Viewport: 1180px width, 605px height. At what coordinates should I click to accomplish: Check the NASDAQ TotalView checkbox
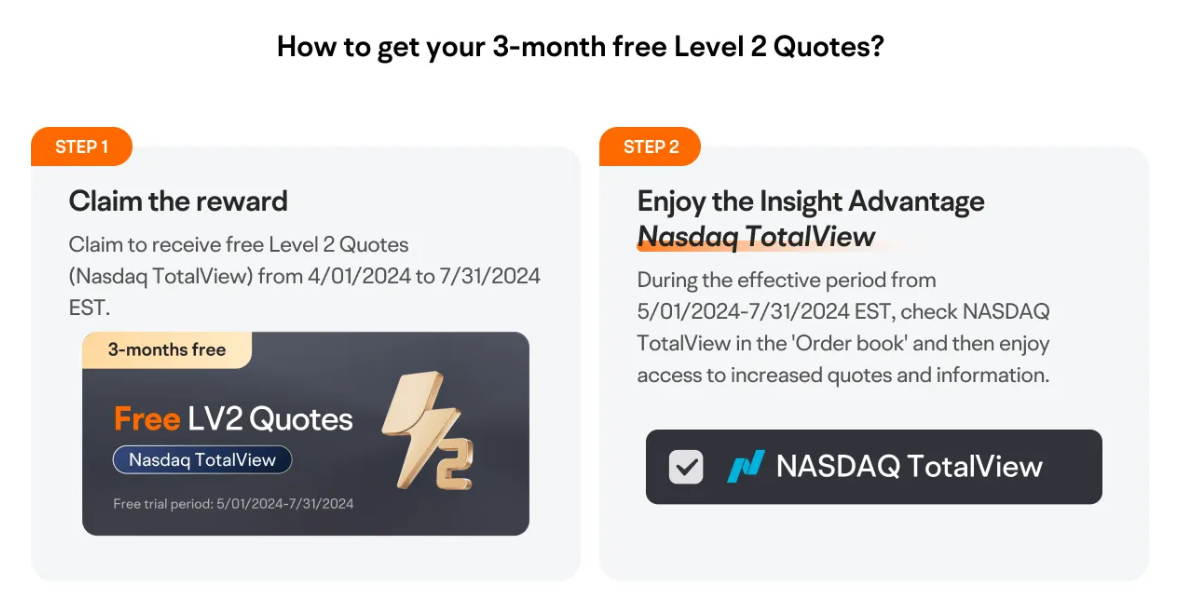pyautogui.click(x=686, y=467)
